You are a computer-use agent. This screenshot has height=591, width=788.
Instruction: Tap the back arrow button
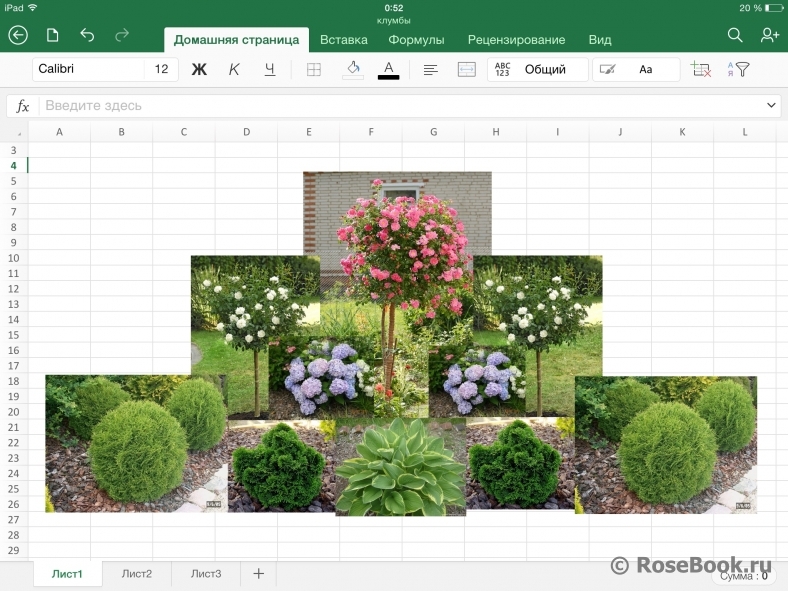18,35
